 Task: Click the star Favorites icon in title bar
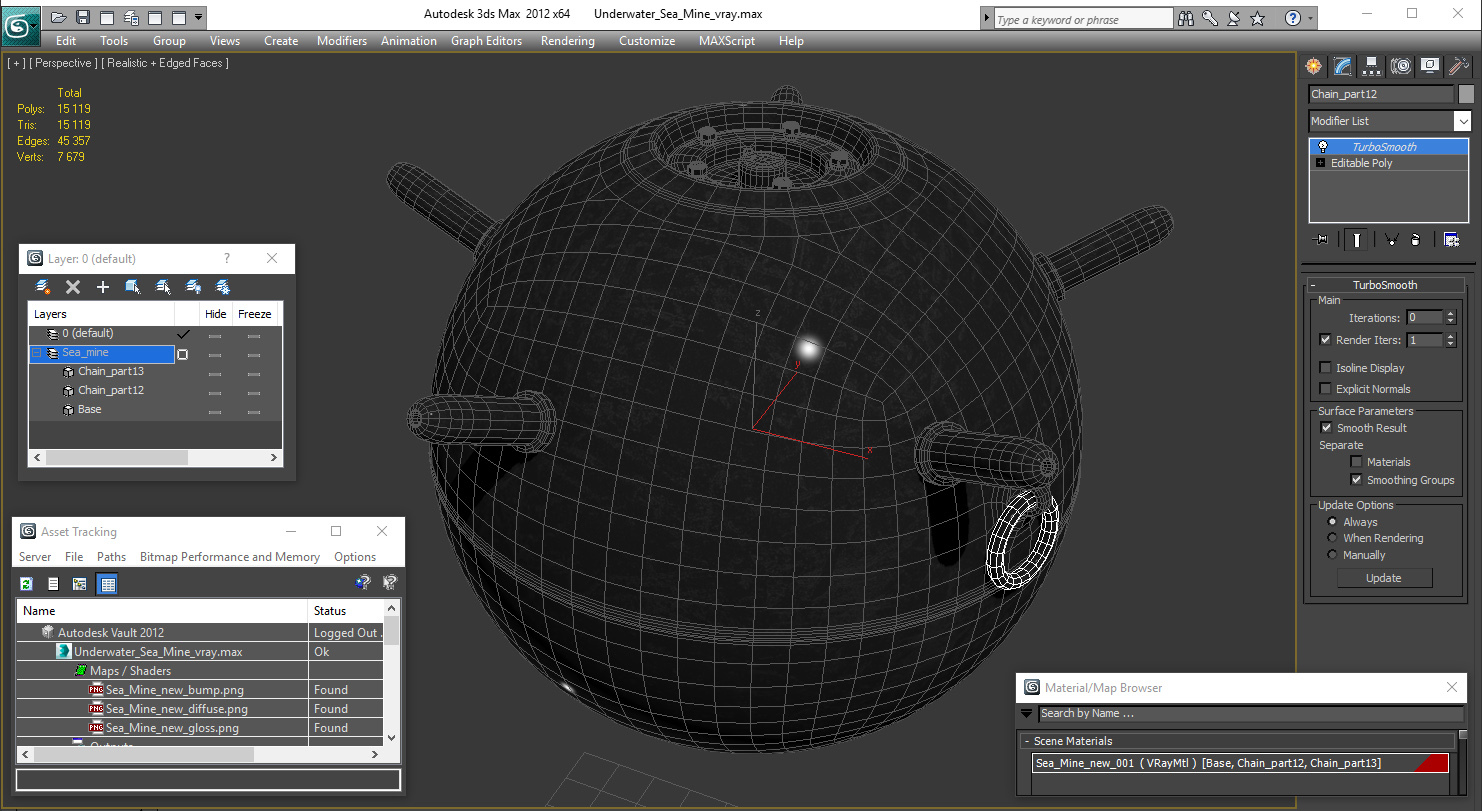pyautogui.click(x=1258, y=18)
